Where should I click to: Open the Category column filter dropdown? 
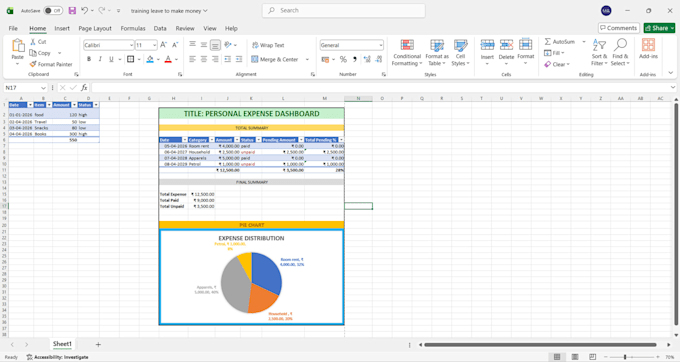tap(212, 140)
